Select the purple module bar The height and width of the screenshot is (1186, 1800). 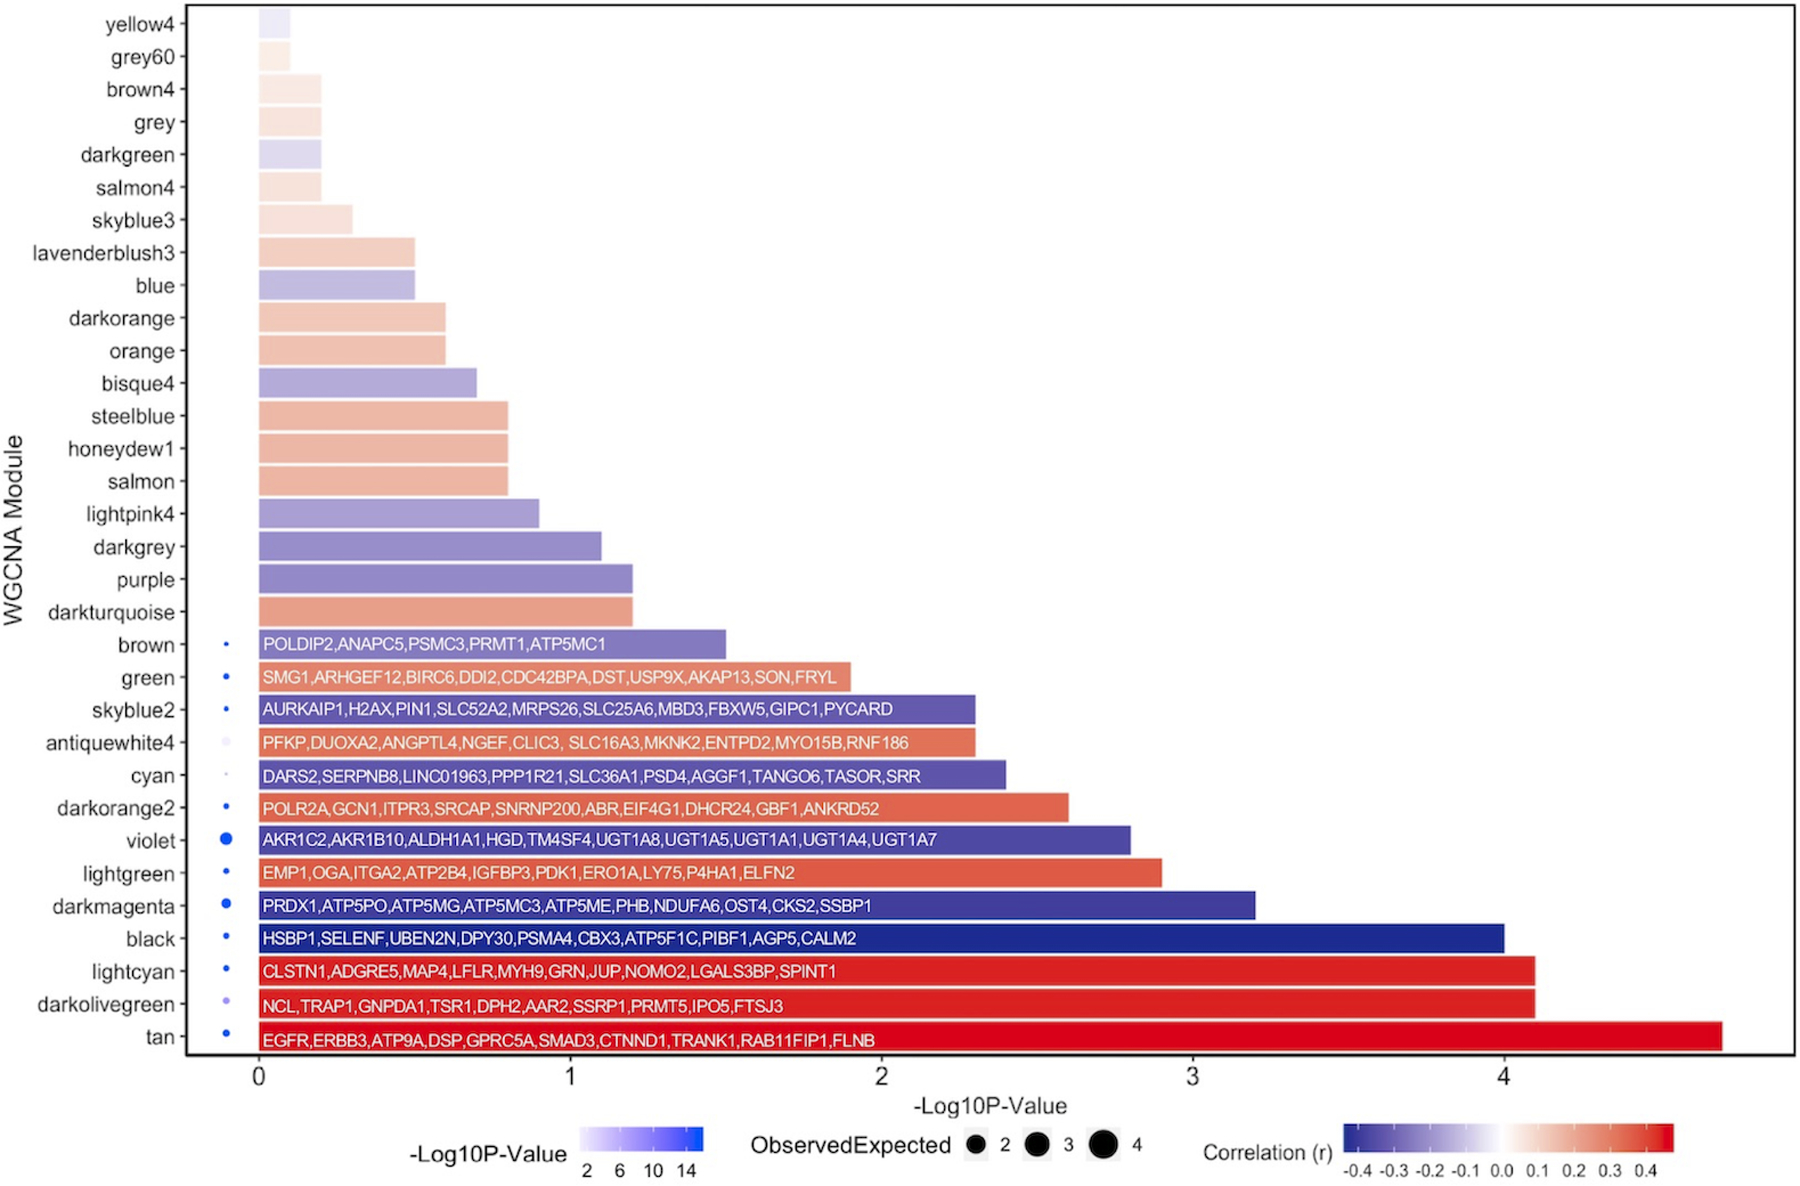click(446, 579)
